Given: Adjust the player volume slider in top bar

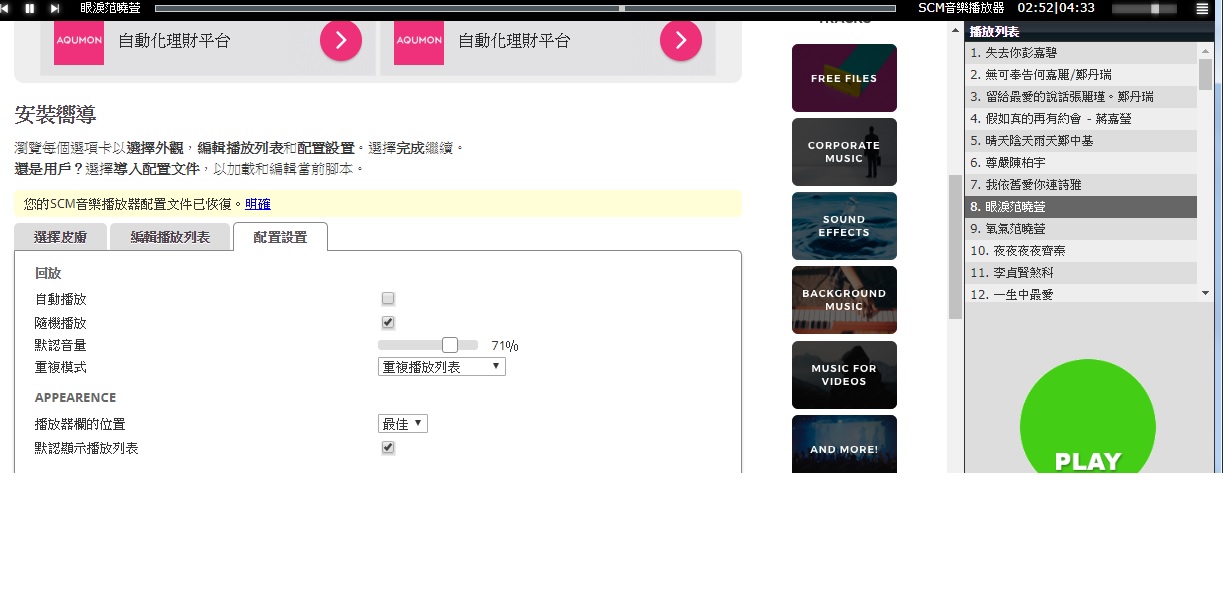Looking at the screenshot, I should point(1144,8).
